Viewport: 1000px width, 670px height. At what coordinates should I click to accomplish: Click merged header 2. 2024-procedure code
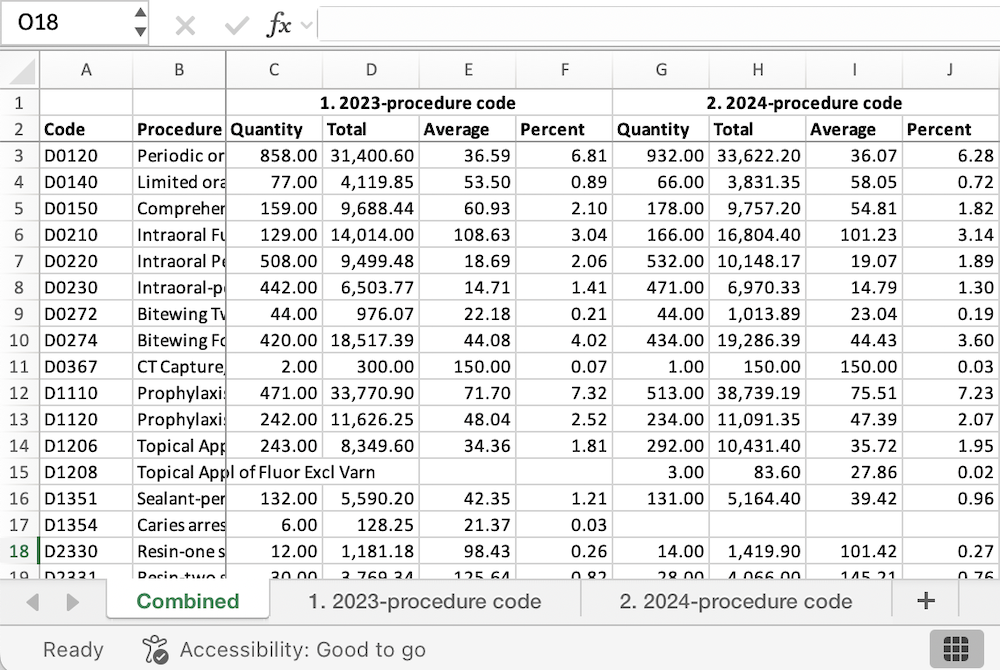806,103
